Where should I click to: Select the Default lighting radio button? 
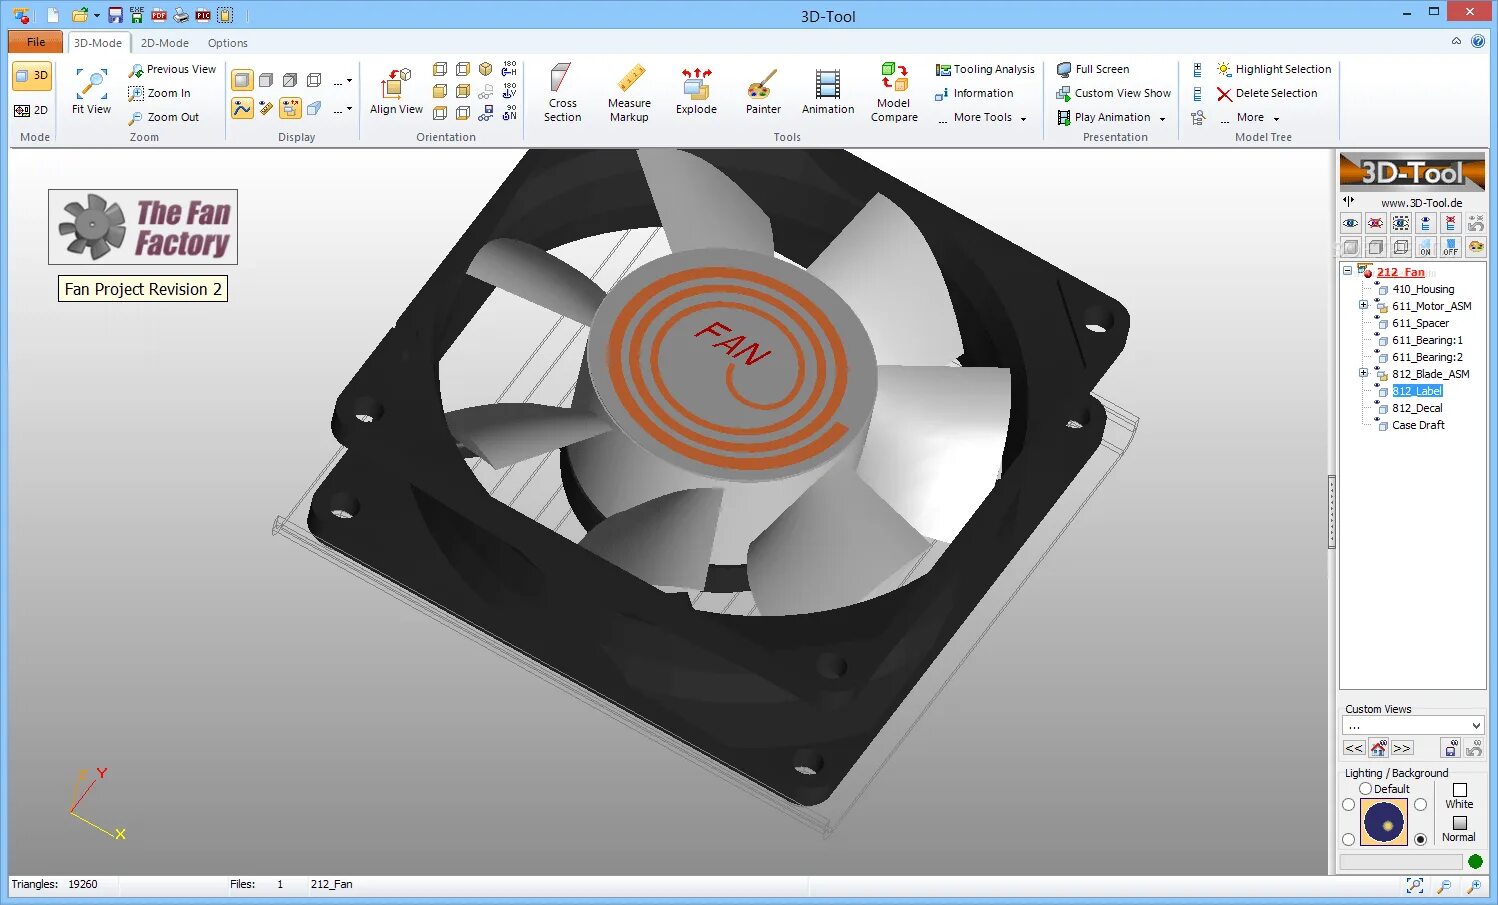[x=1365, y=789]
